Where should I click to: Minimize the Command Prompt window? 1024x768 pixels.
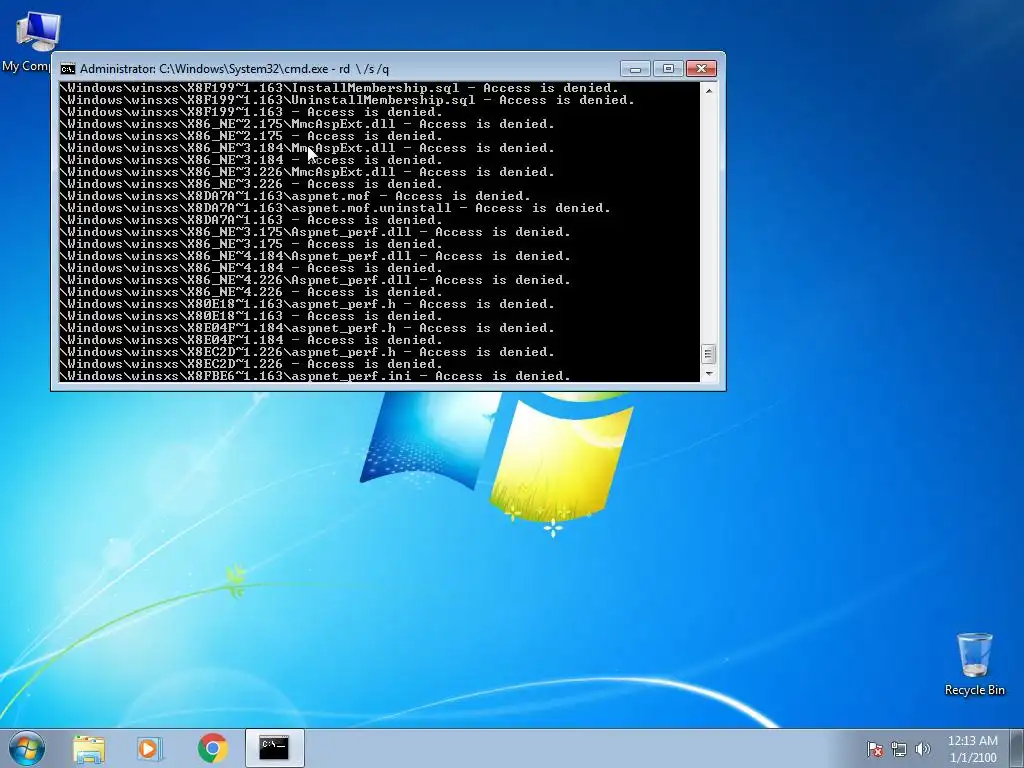pyautogui.click(x=635, y=69)
